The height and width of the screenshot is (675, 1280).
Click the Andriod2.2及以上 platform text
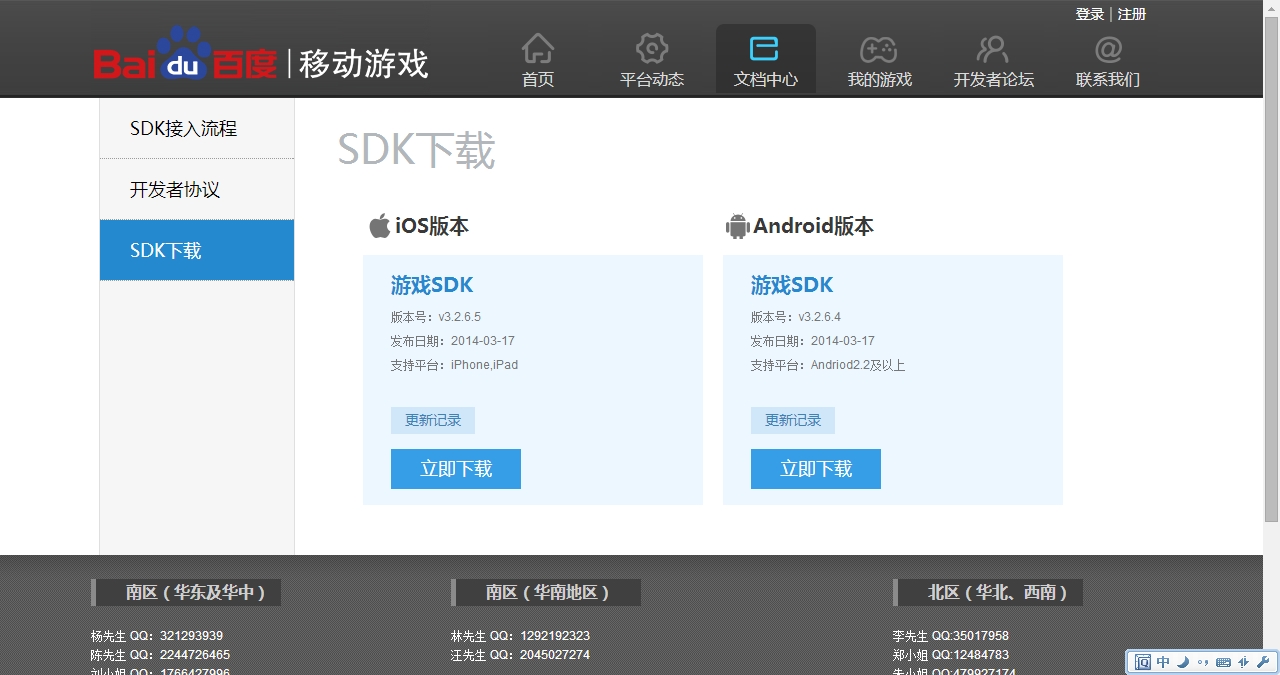pos(858,365)
